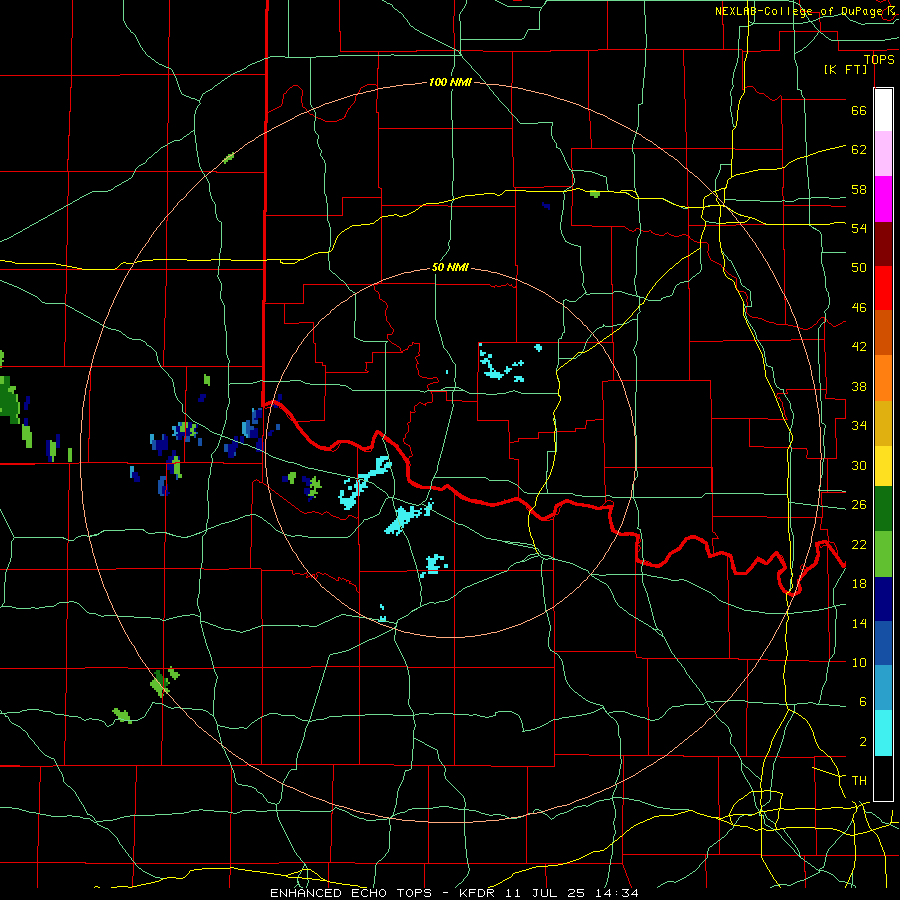
Task: Click the light pink legend swatch
Action: 883,154
